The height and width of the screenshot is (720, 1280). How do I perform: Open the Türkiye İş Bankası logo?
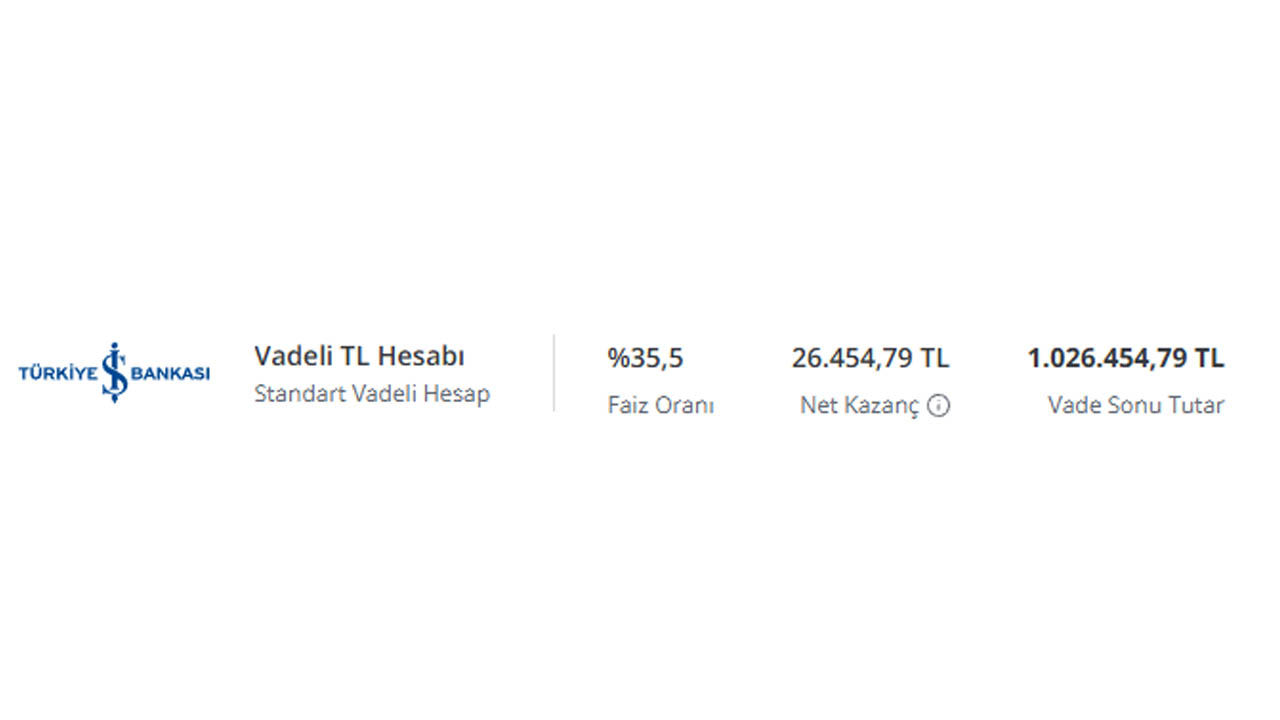click(x=114, y=372)
